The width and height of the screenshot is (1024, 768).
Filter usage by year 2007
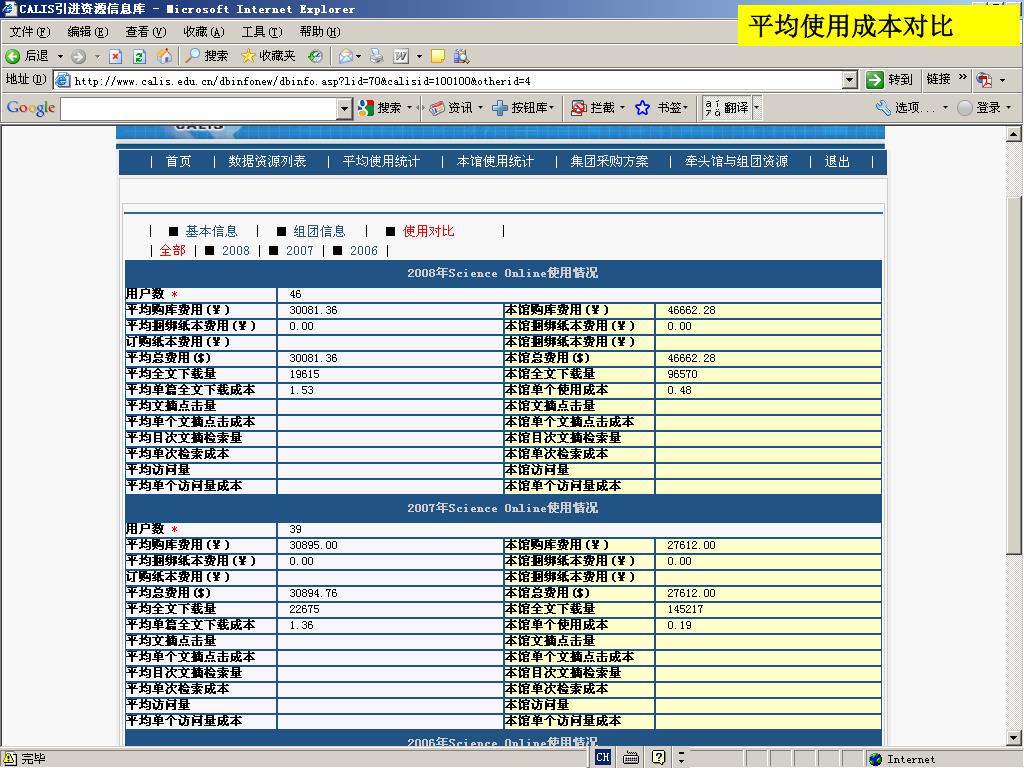pos(300,251)
